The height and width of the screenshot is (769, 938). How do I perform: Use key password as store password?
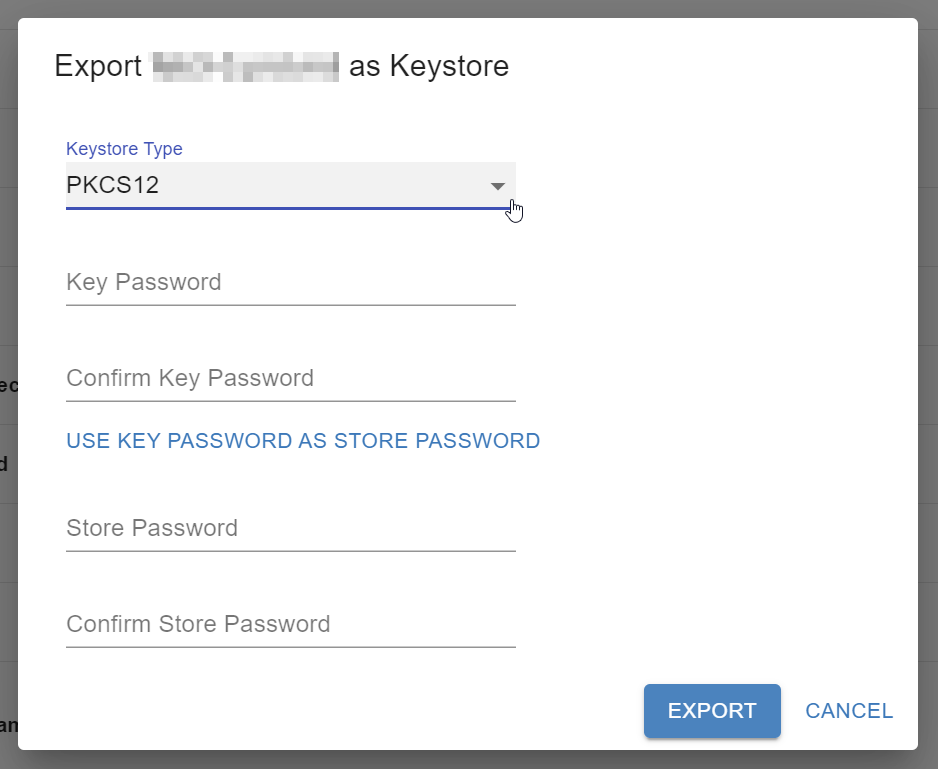(303, 441)
